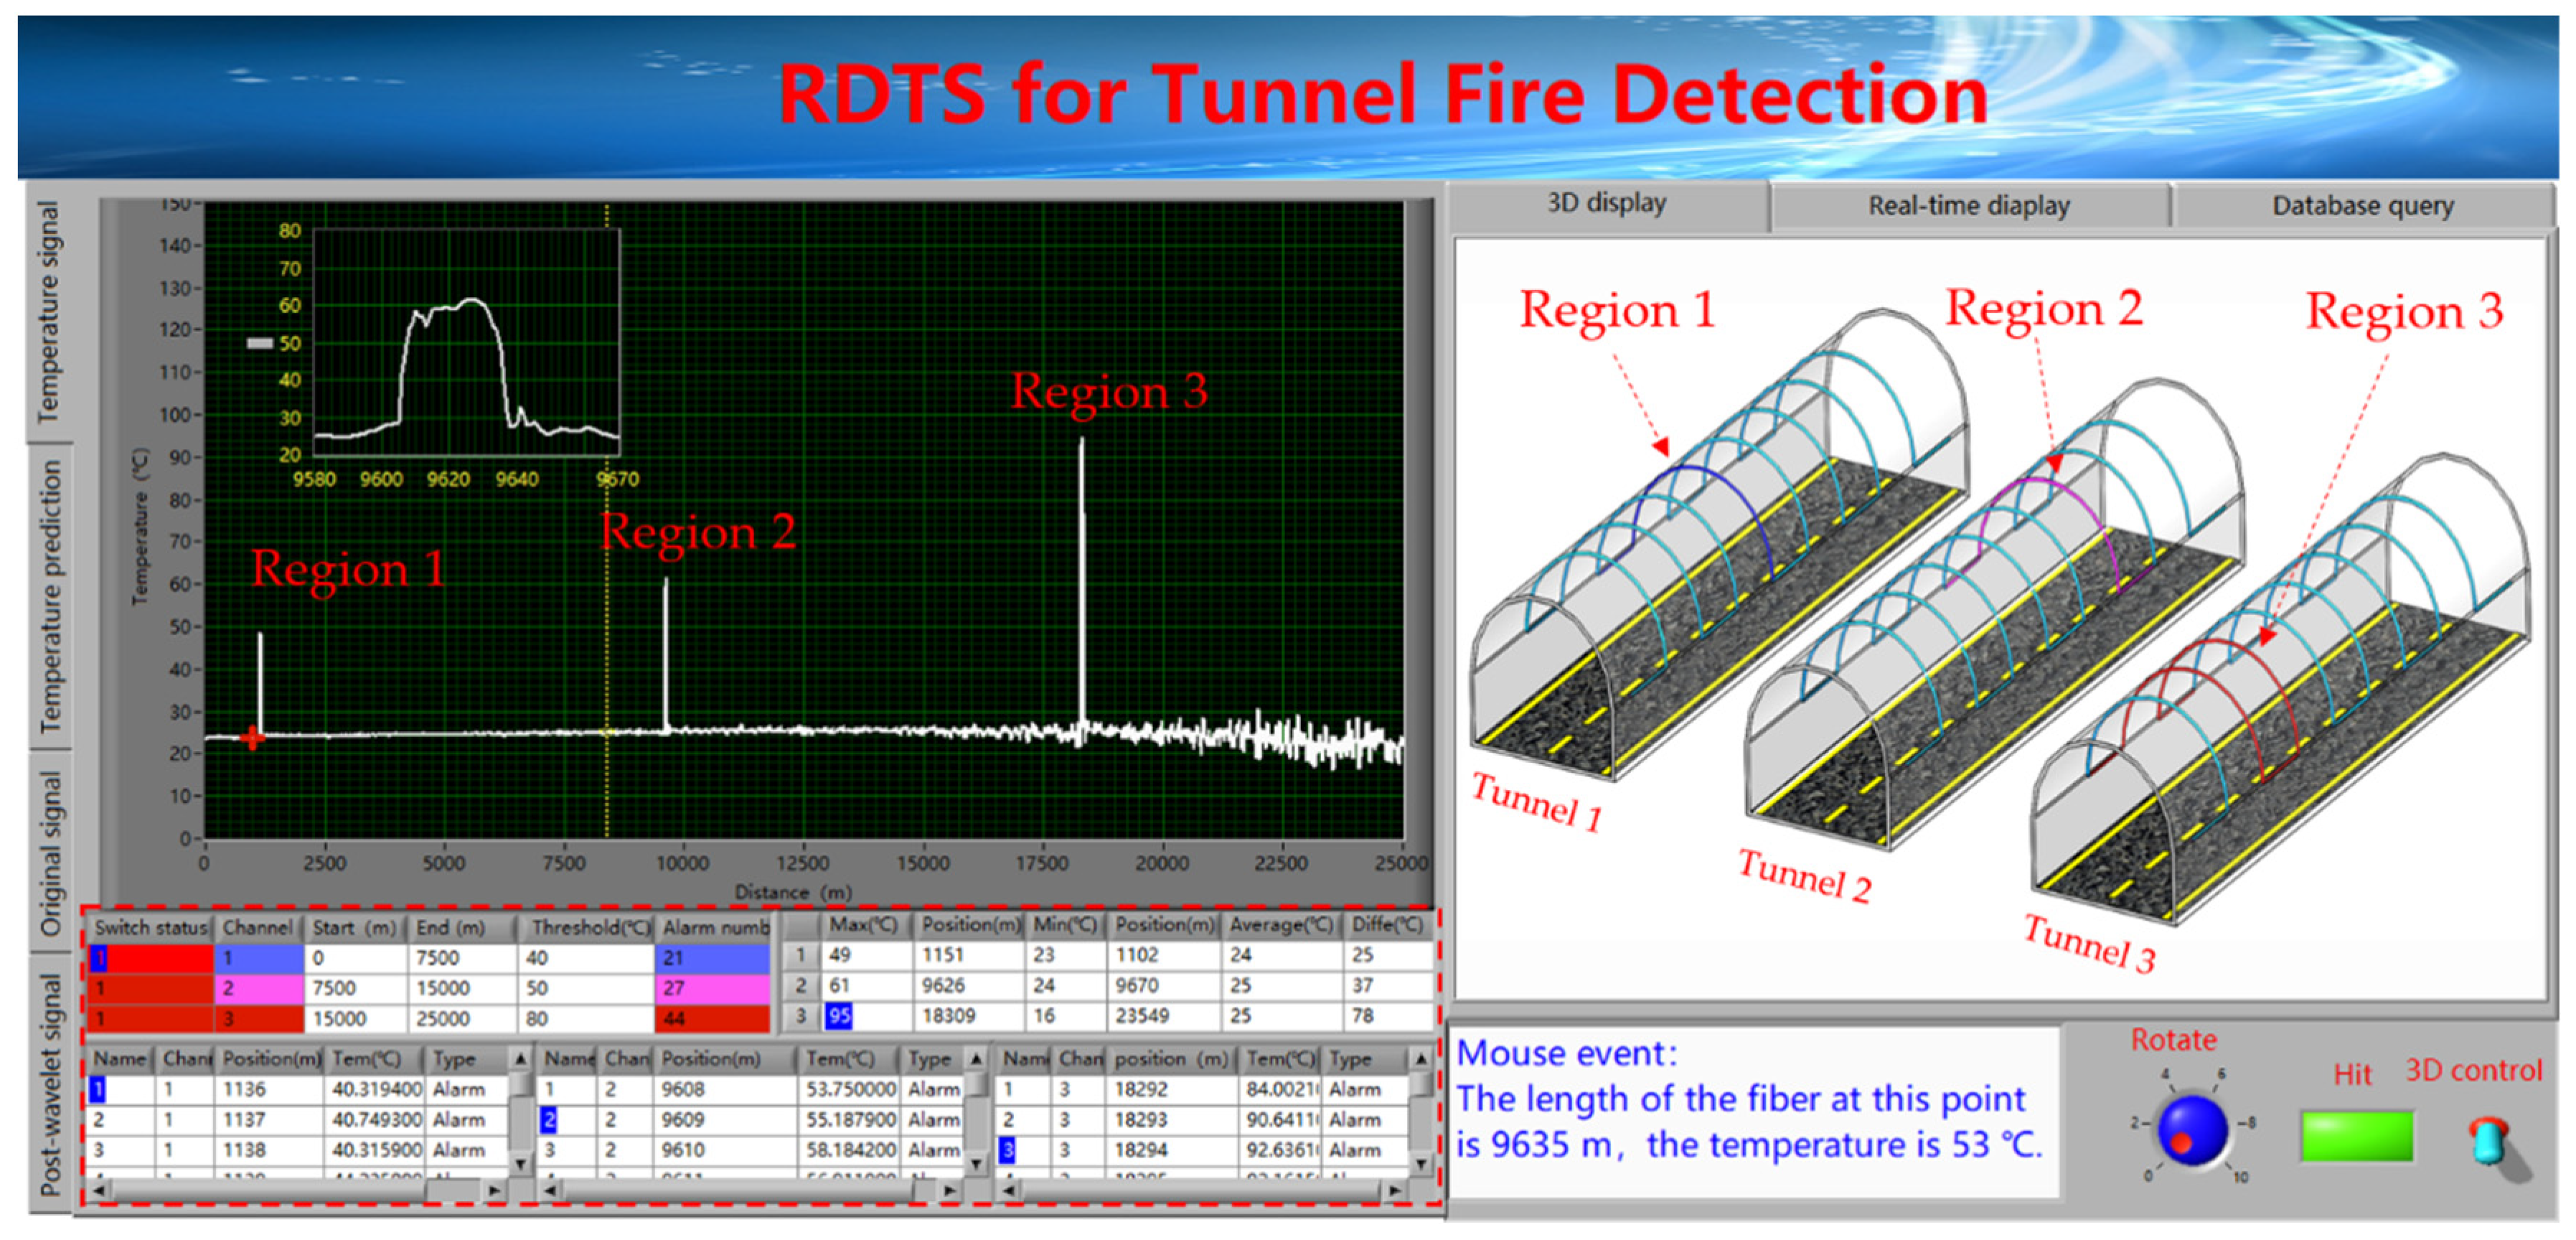Open the Temperature prediction side tab
Viewport: 2576px width, 1240px height.
point(50,596)
